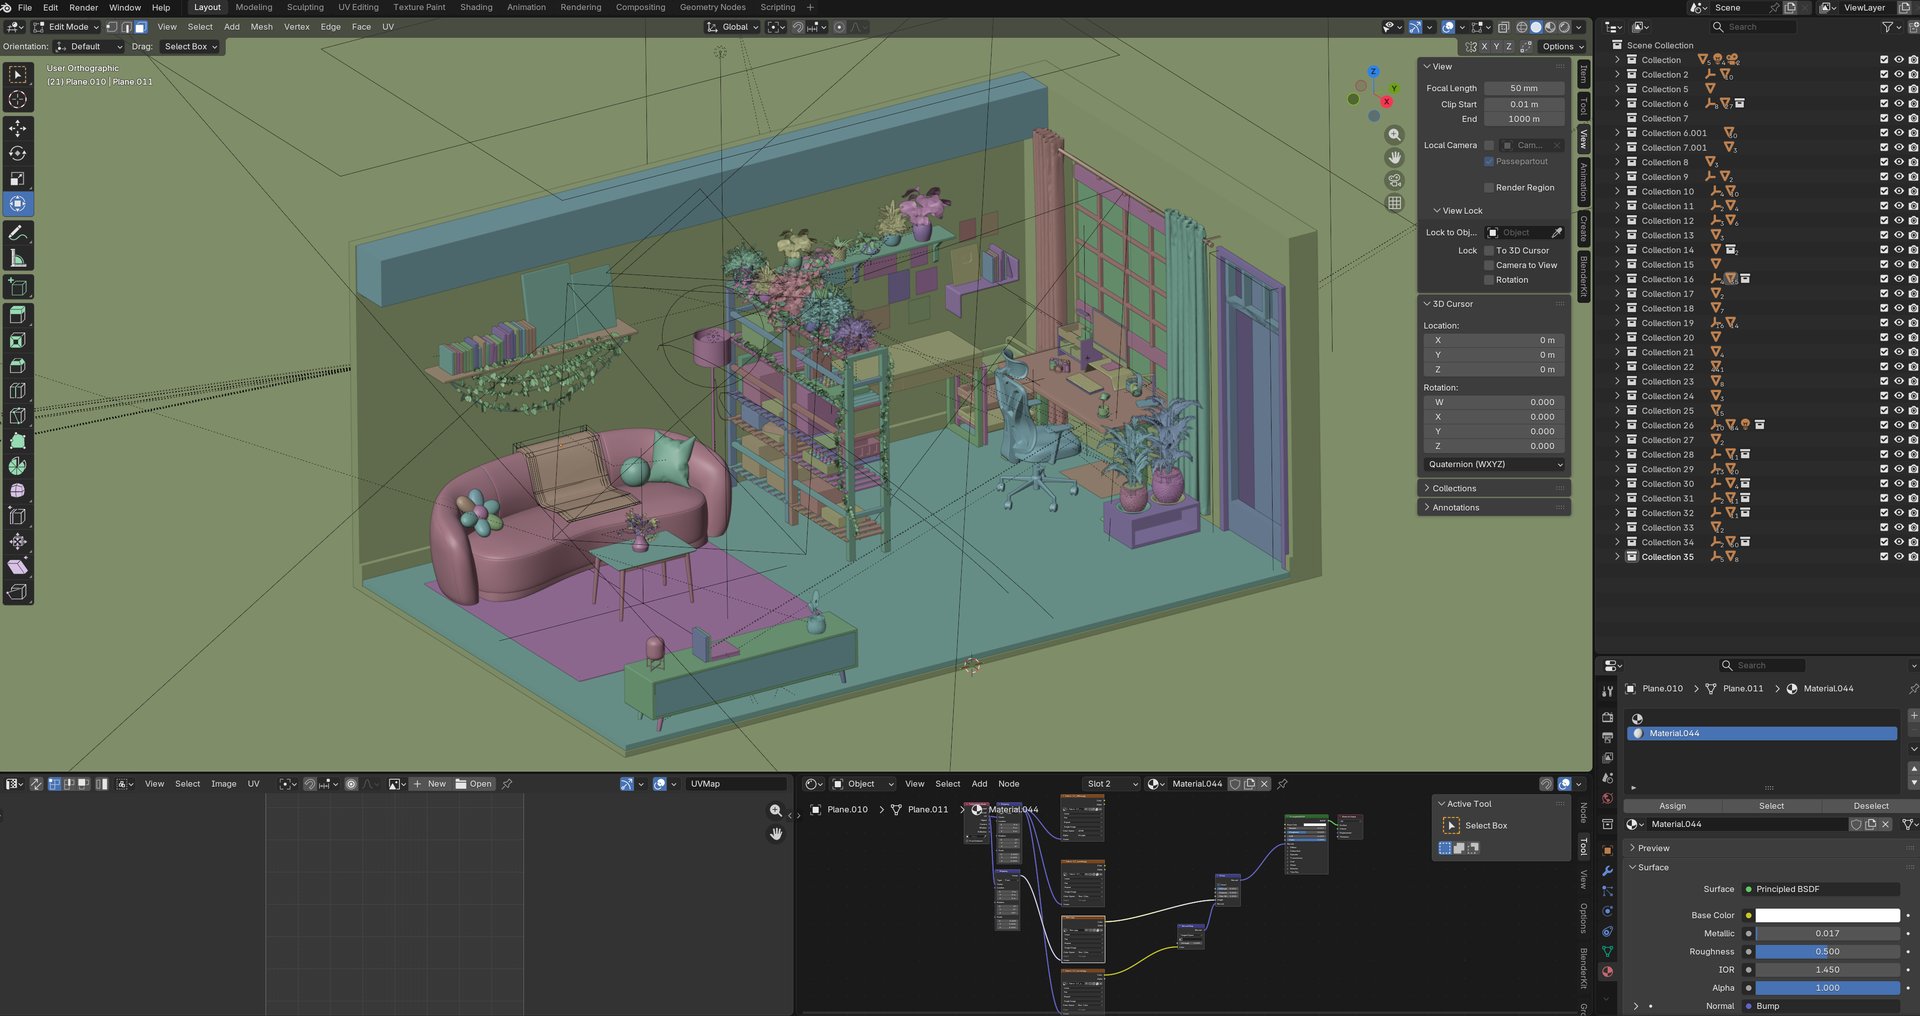Click the Assign button in material panel

click(1672, 806)
